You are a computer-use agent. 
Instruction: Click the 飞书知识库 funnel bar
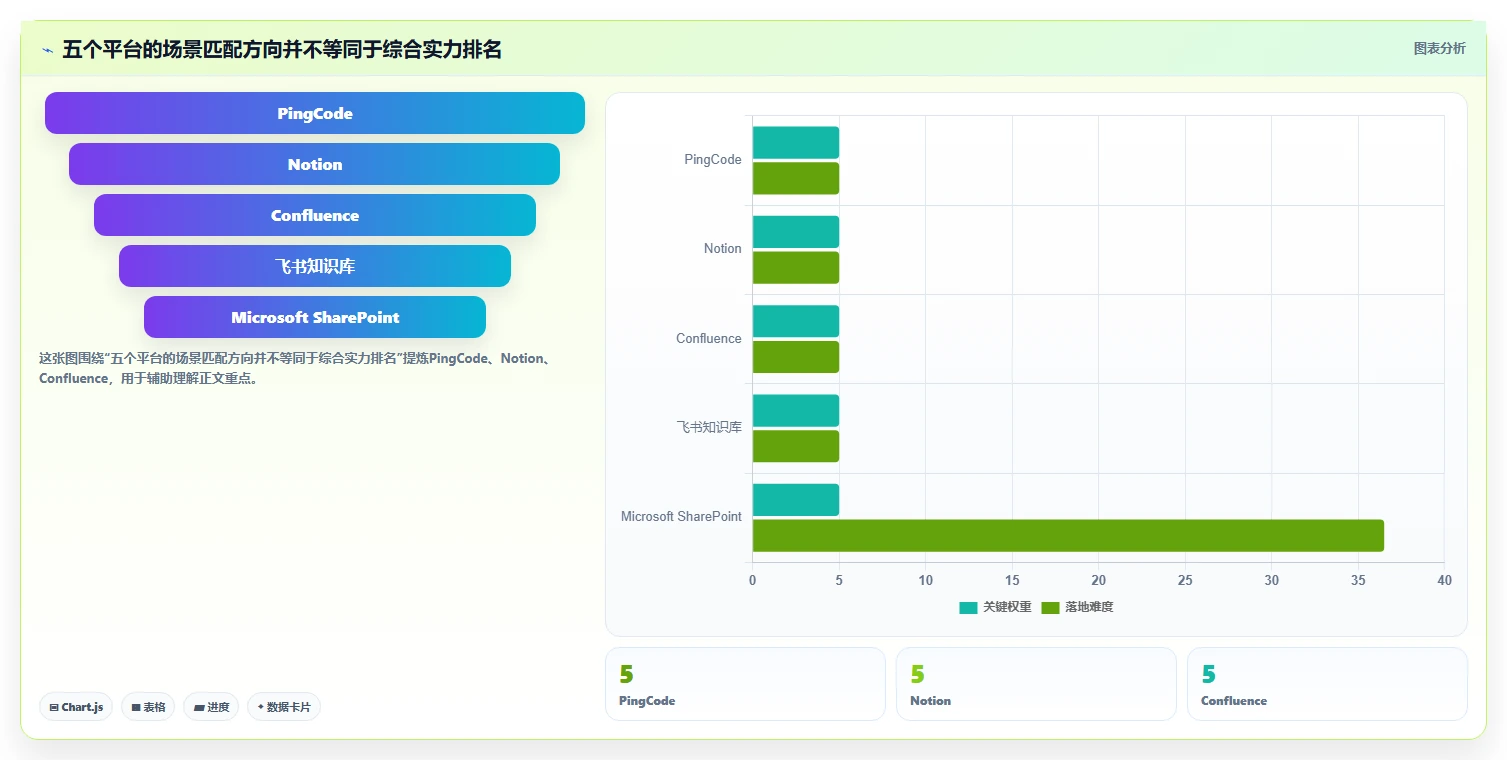[315, 266]
